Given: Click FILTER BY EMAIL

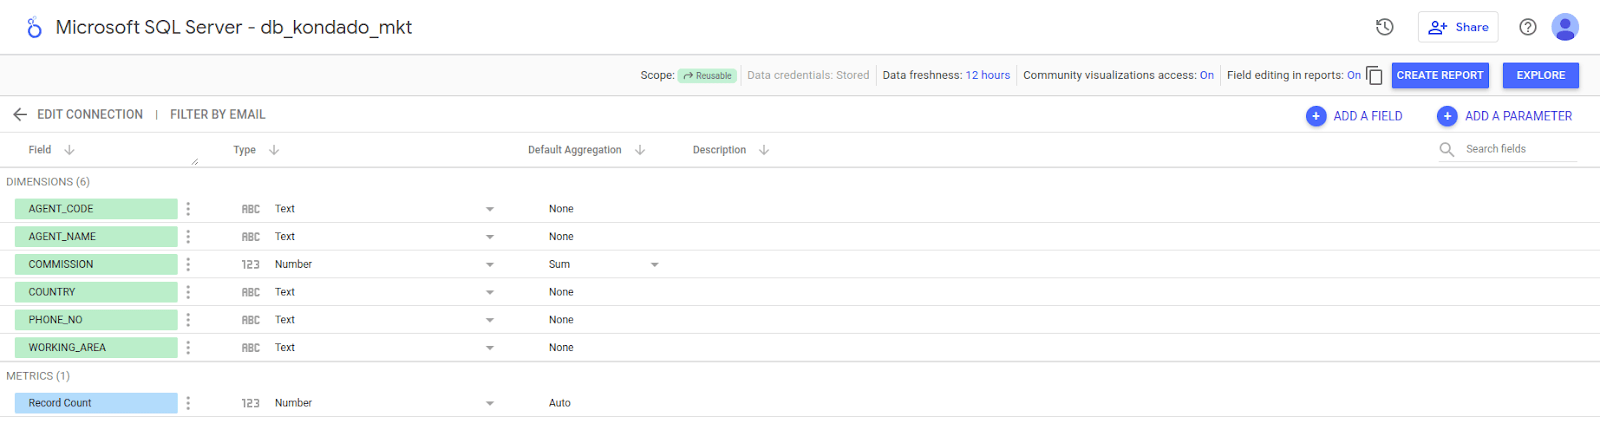Looking at the screenshot, I should 218,115.
